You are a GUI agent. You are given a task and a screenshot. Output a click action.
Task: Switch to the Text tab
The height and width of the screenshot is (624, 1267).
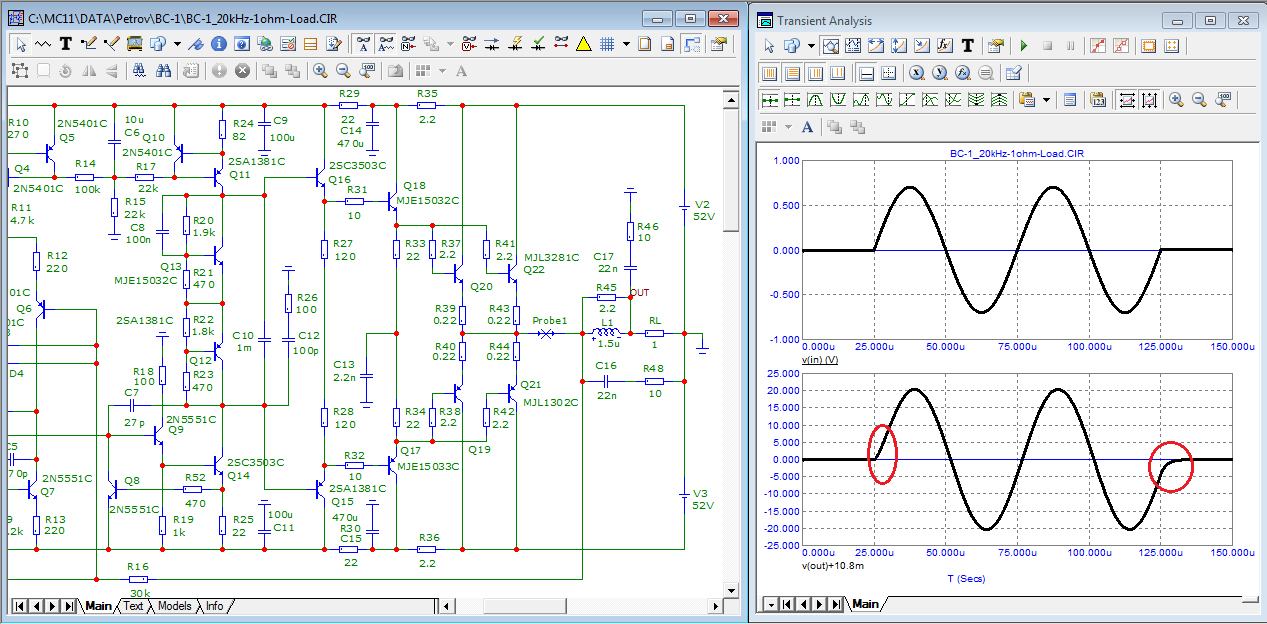pos(134,606)
